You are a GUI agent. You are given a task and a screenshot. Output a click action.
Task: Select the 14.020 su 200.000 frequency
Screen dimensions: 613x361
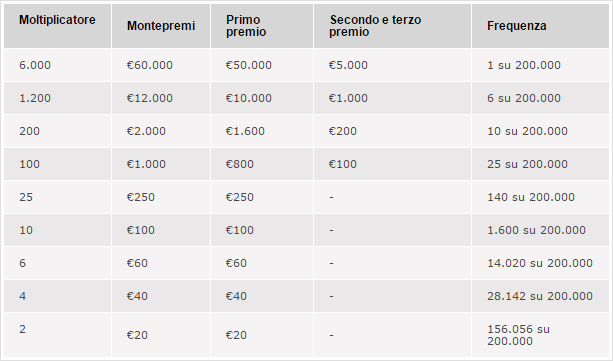(540, 263)
